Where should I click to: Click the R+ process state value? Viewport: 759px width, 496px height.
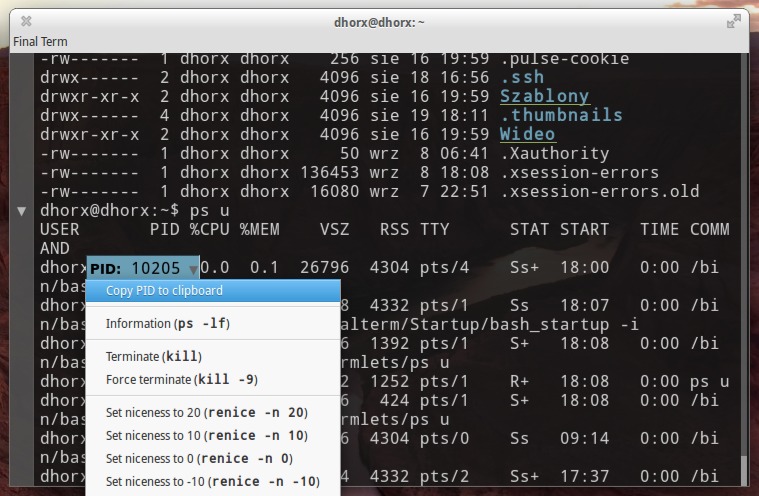point(519,381)
